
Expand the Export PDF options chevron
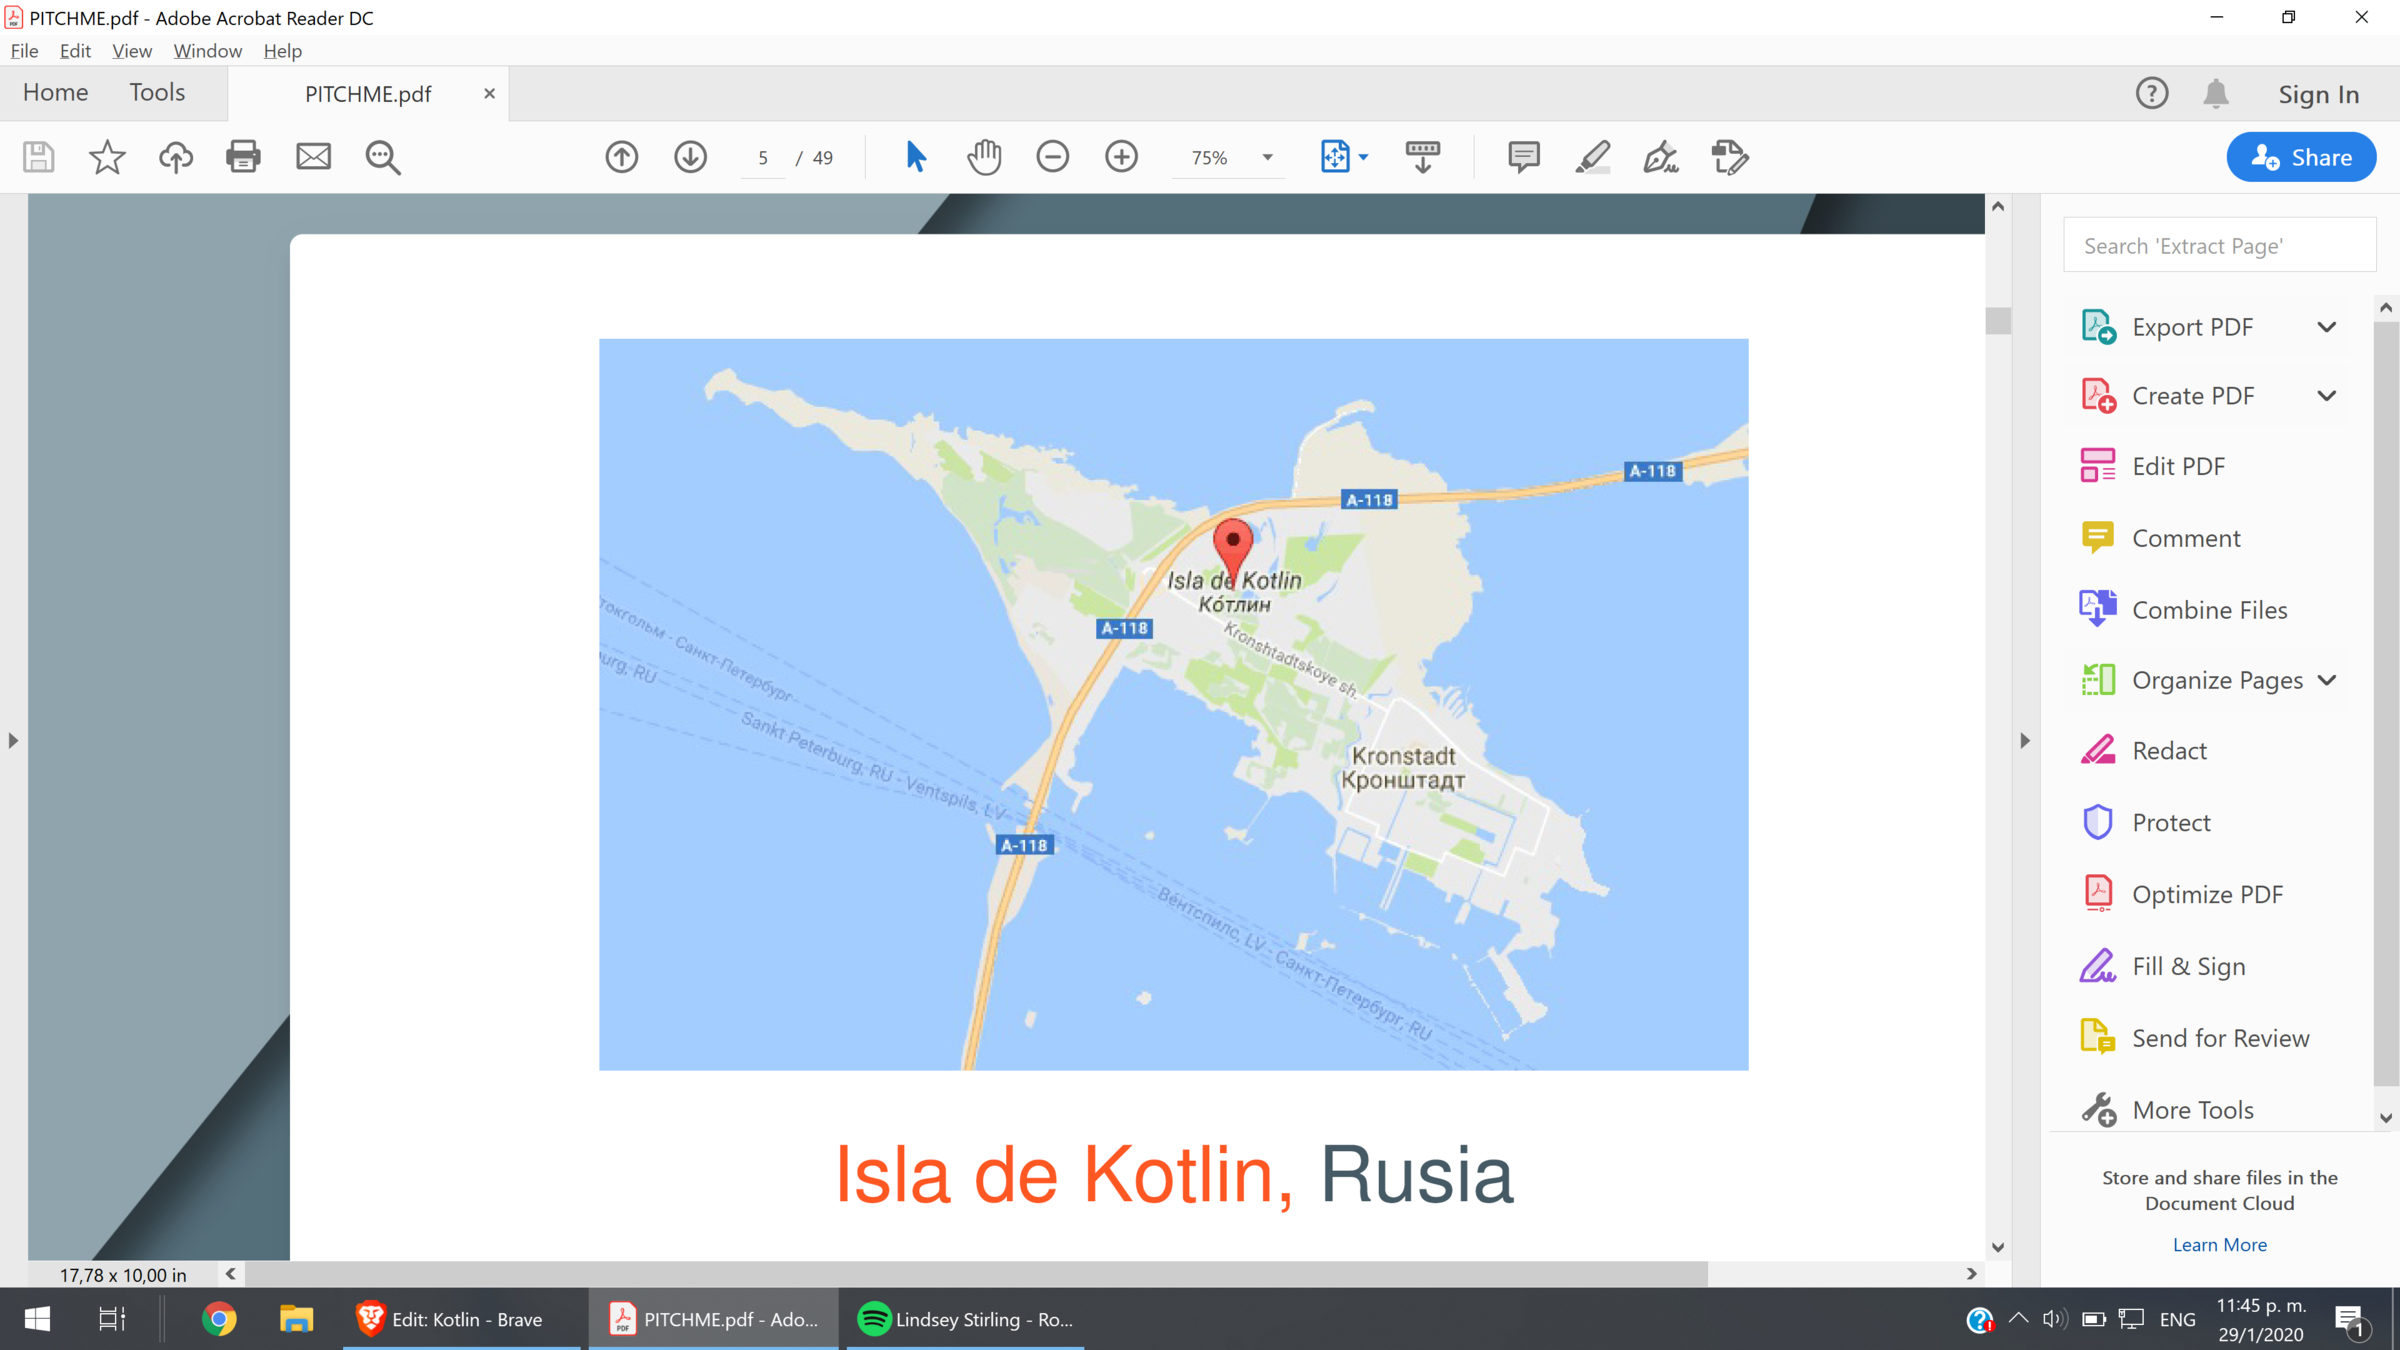click(x=2327, y=327)
